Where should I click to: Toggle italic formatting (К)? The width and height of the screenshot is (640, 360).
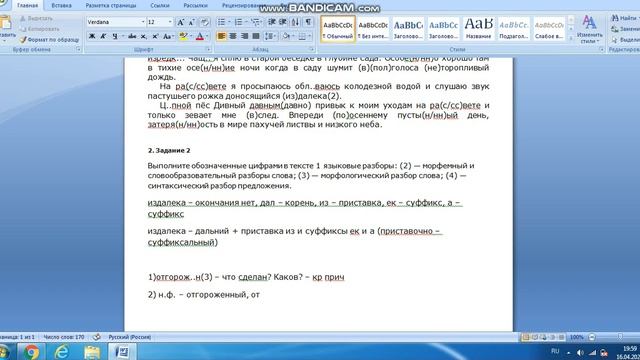[103, 36]
